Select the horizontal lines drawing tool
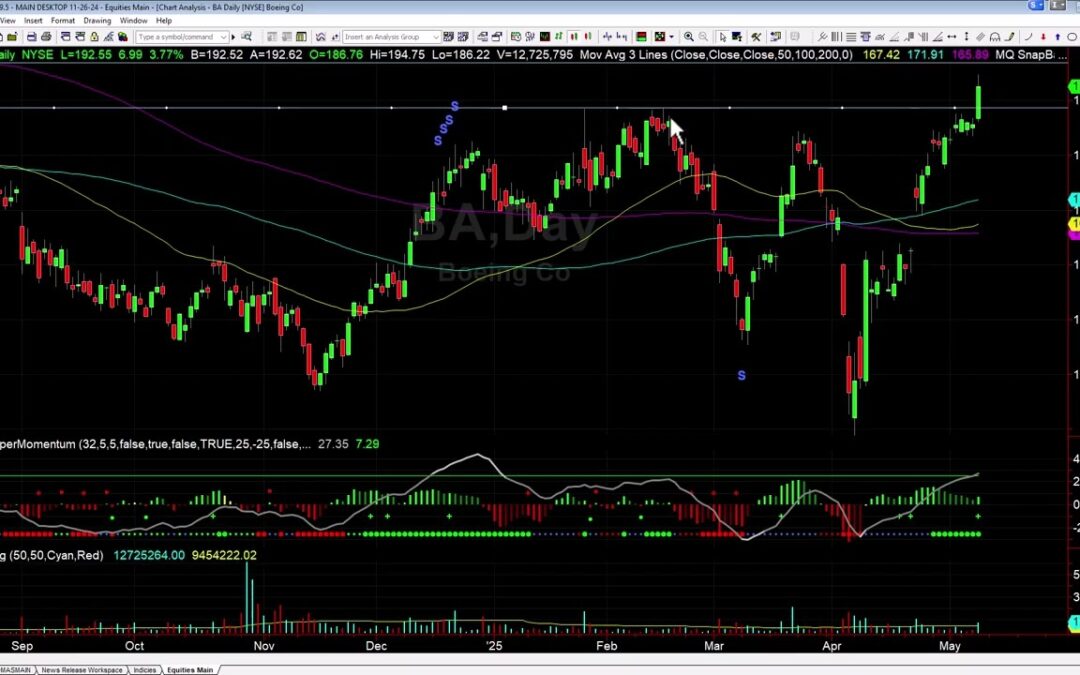 coord(851,37)
